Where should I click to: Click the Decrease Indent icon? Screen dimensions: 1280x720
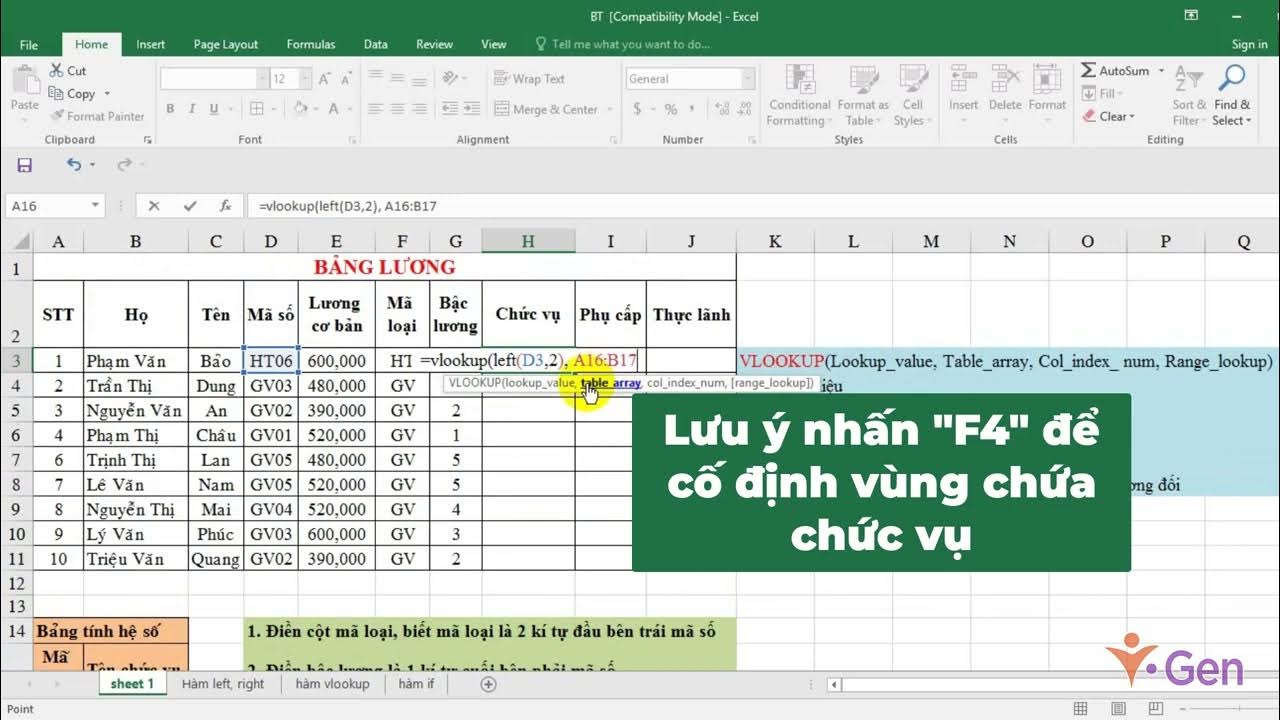450,109
